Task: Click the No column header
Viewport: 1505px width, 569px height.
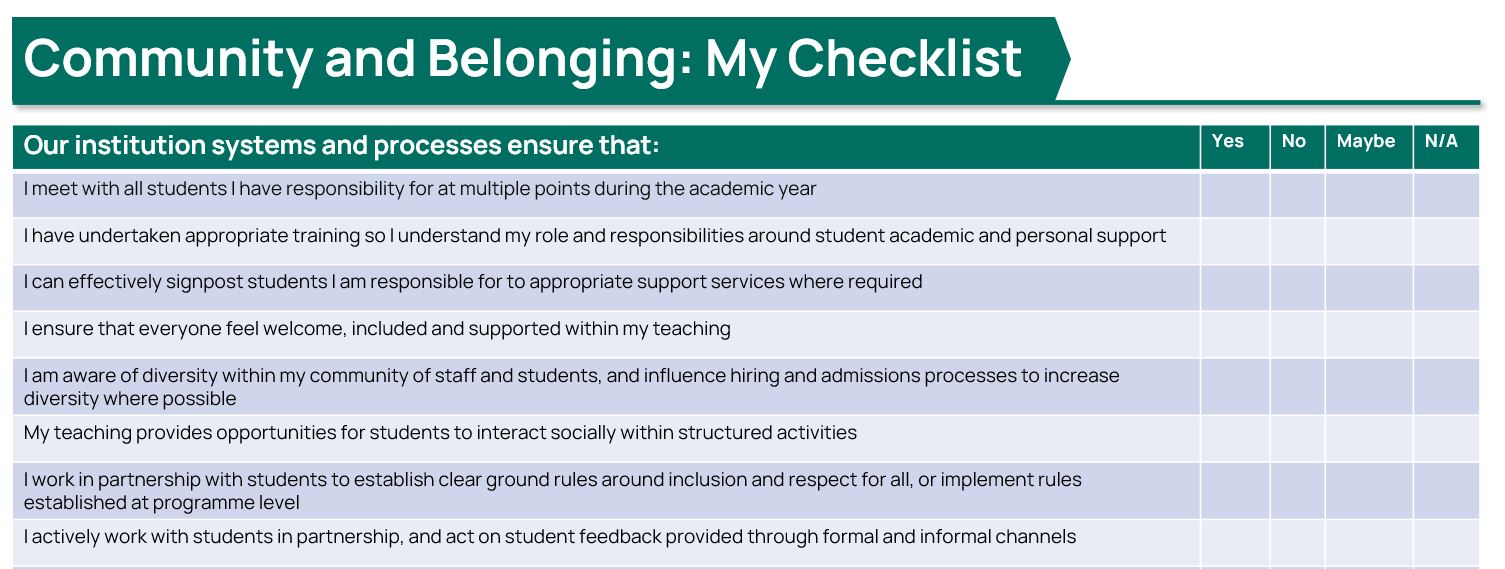Action: [1294, 141]
